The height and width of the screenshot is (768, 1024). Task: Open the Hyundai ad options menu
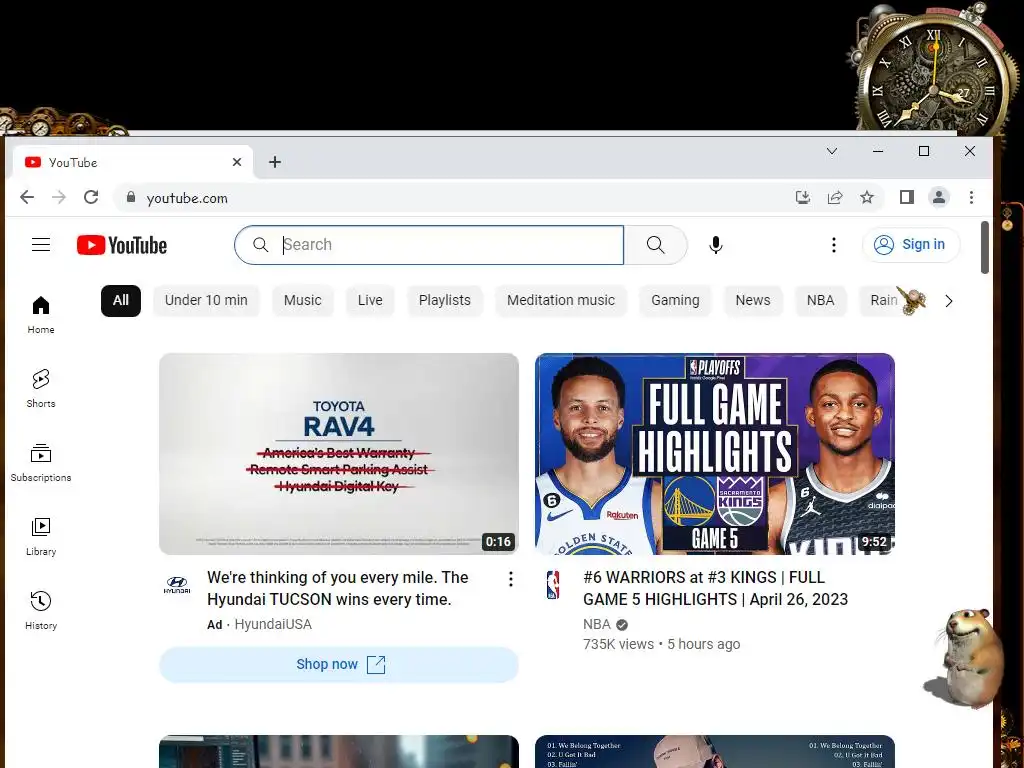tap(511, 579)
